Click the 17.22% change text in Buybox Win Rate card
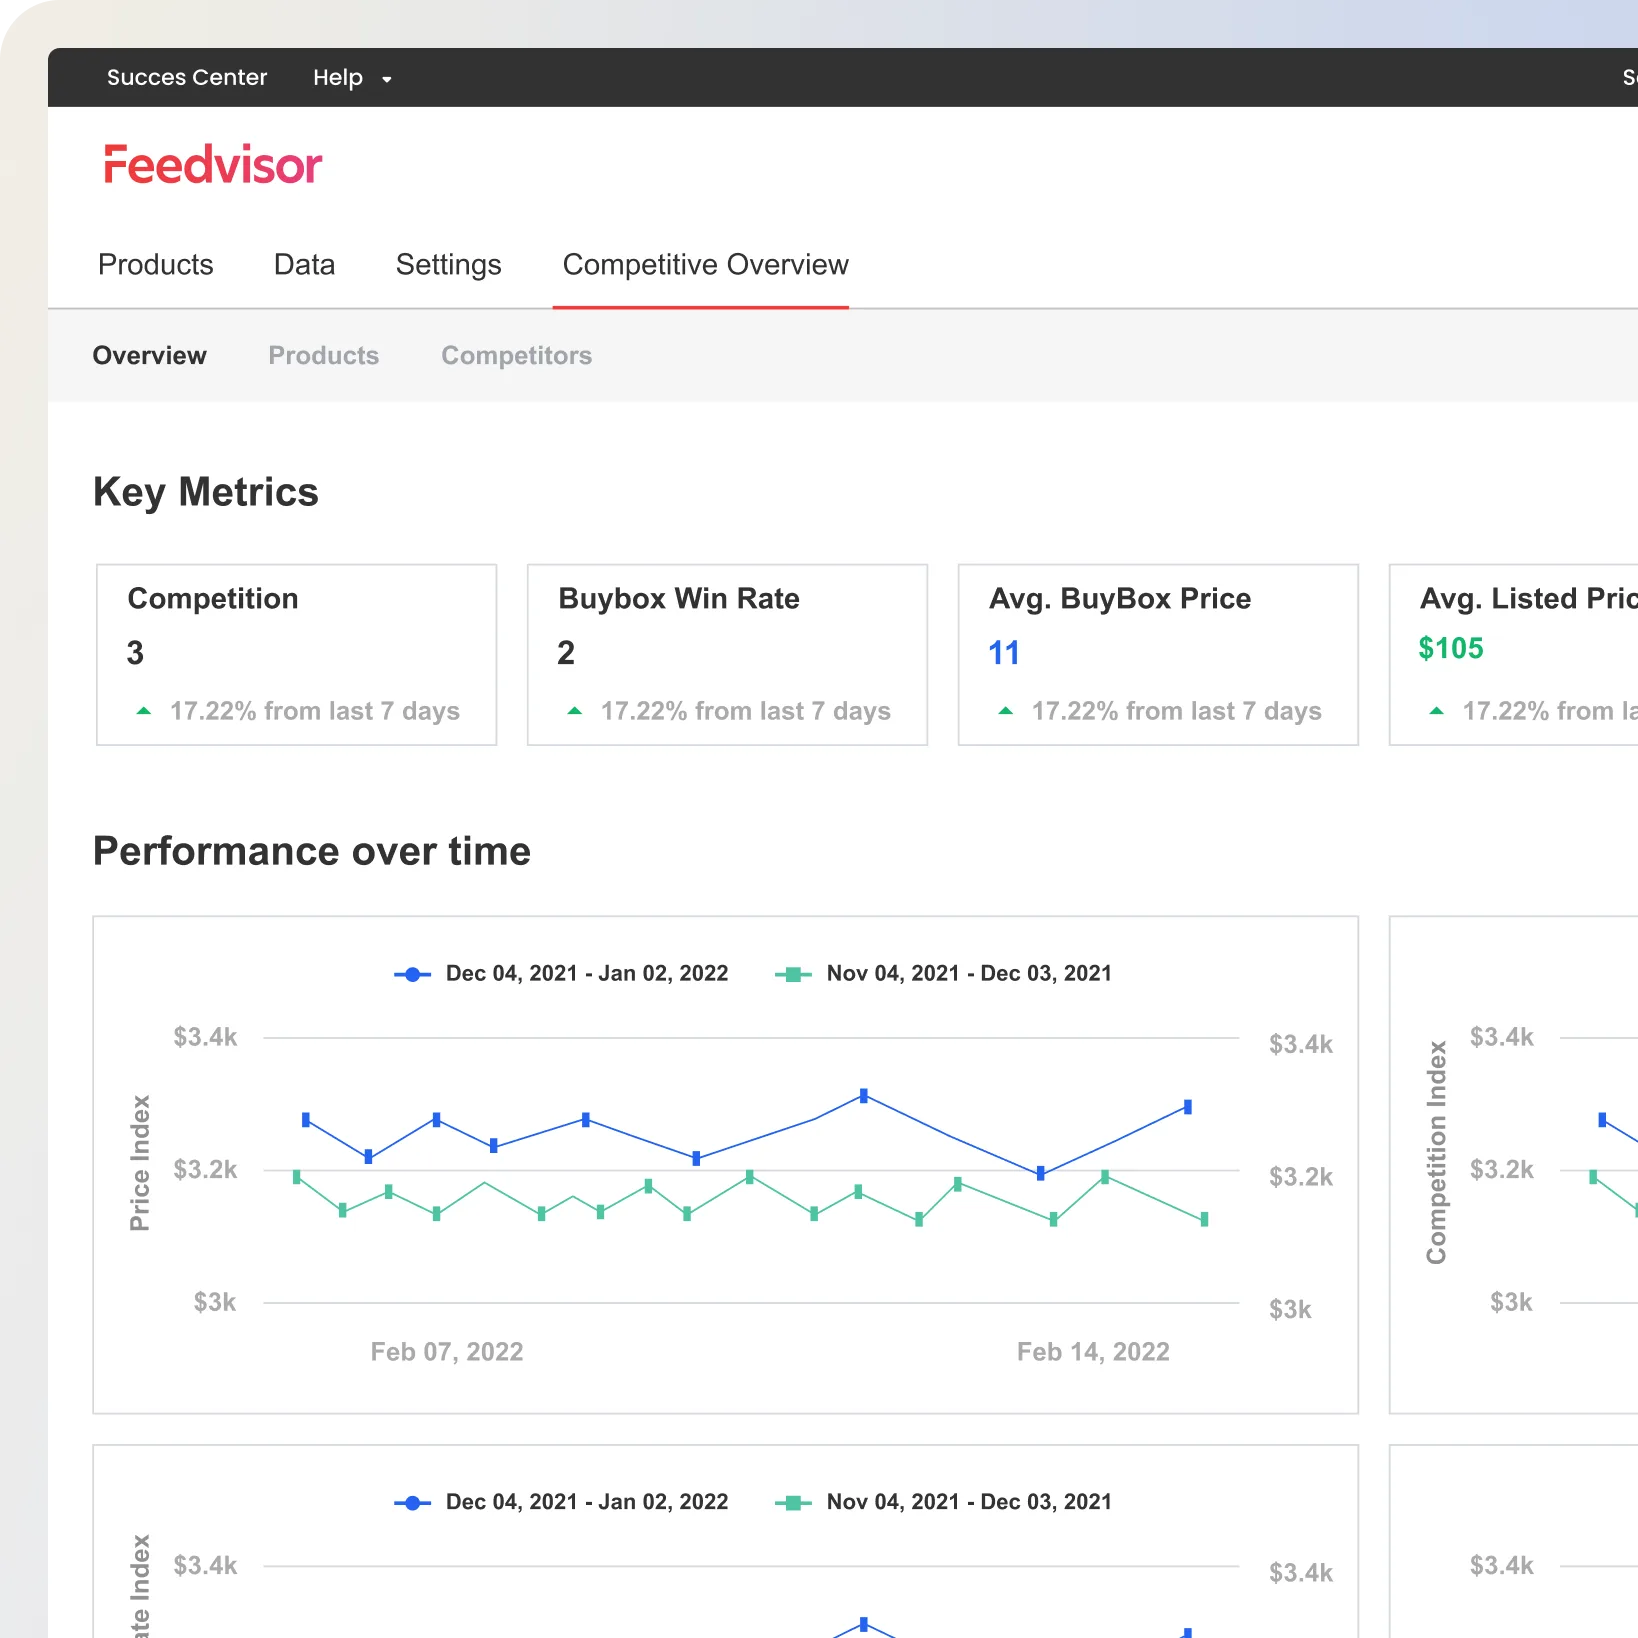This screenshot has width=1638, height=1638. [746, 711]
